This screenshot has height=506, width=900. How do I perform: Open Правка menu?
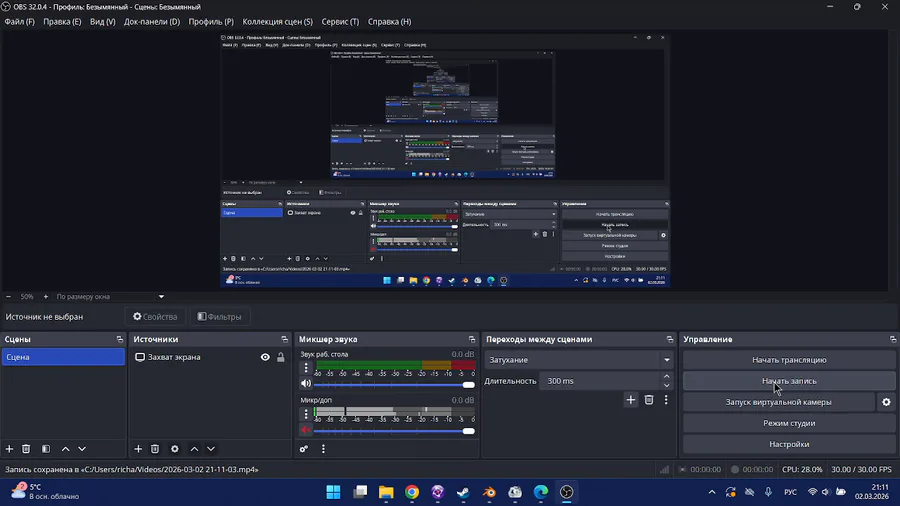[x=62, y=22]
